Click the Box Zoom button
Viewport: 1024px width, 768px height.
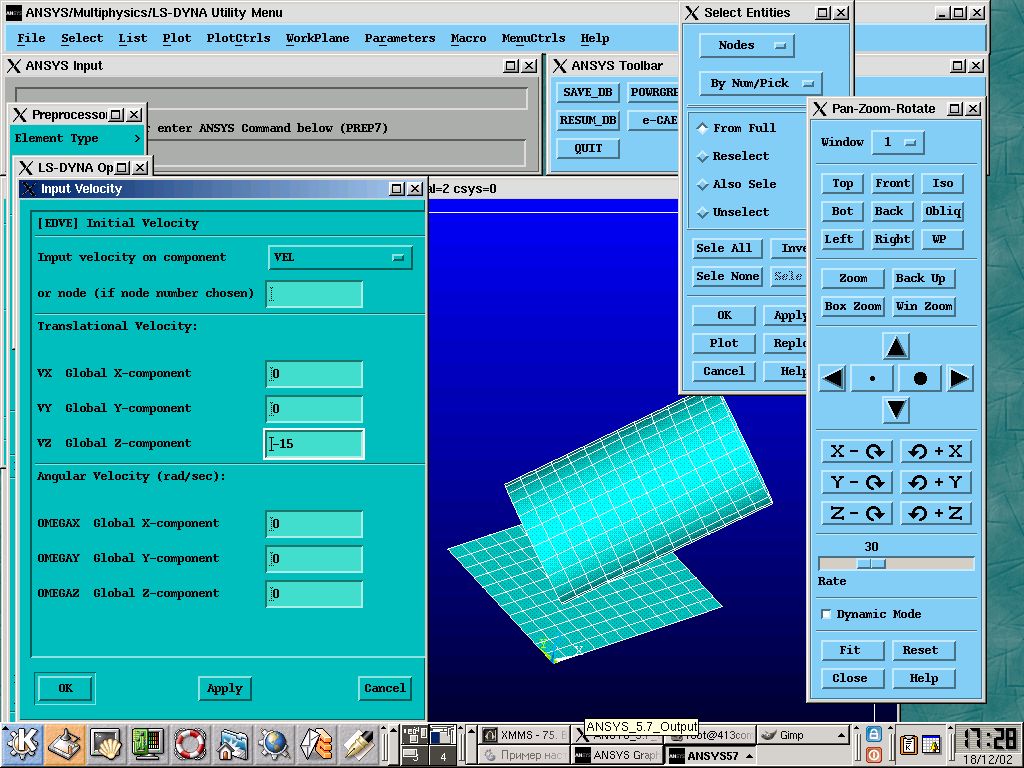coord(853,306)
